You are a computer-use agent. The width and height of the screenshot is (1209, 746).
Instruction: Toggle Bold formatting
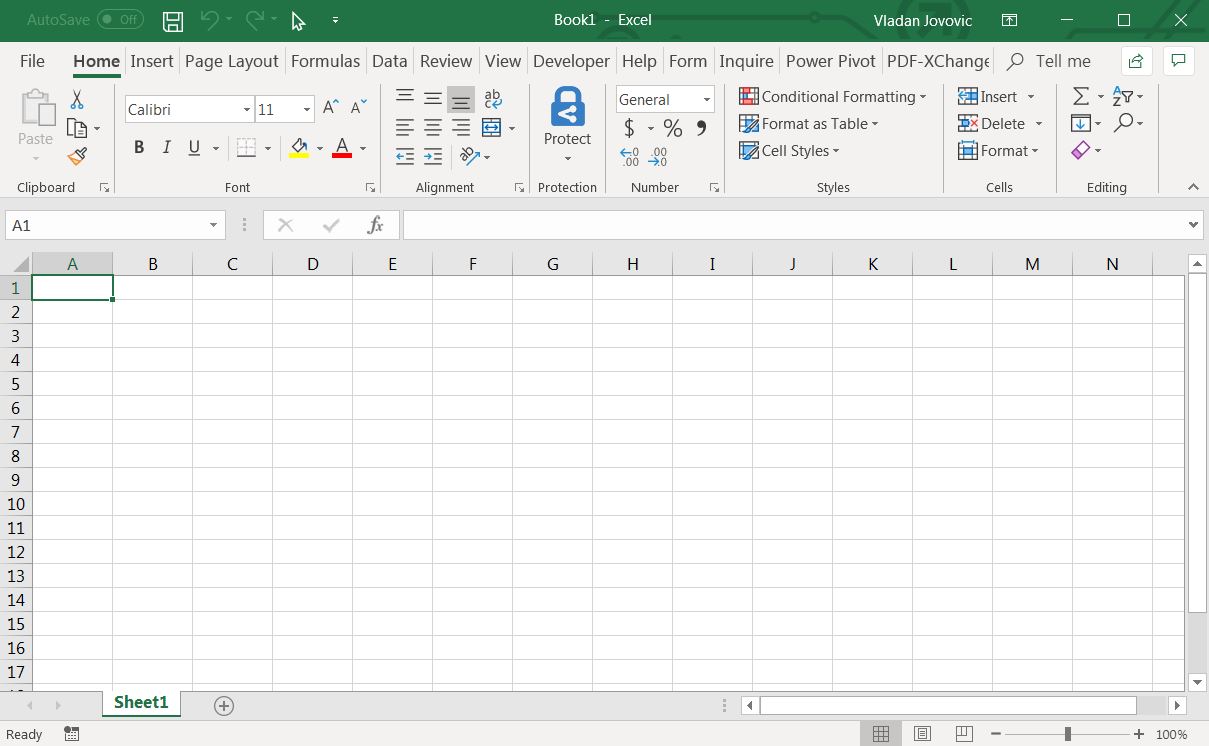coord(139,148)
